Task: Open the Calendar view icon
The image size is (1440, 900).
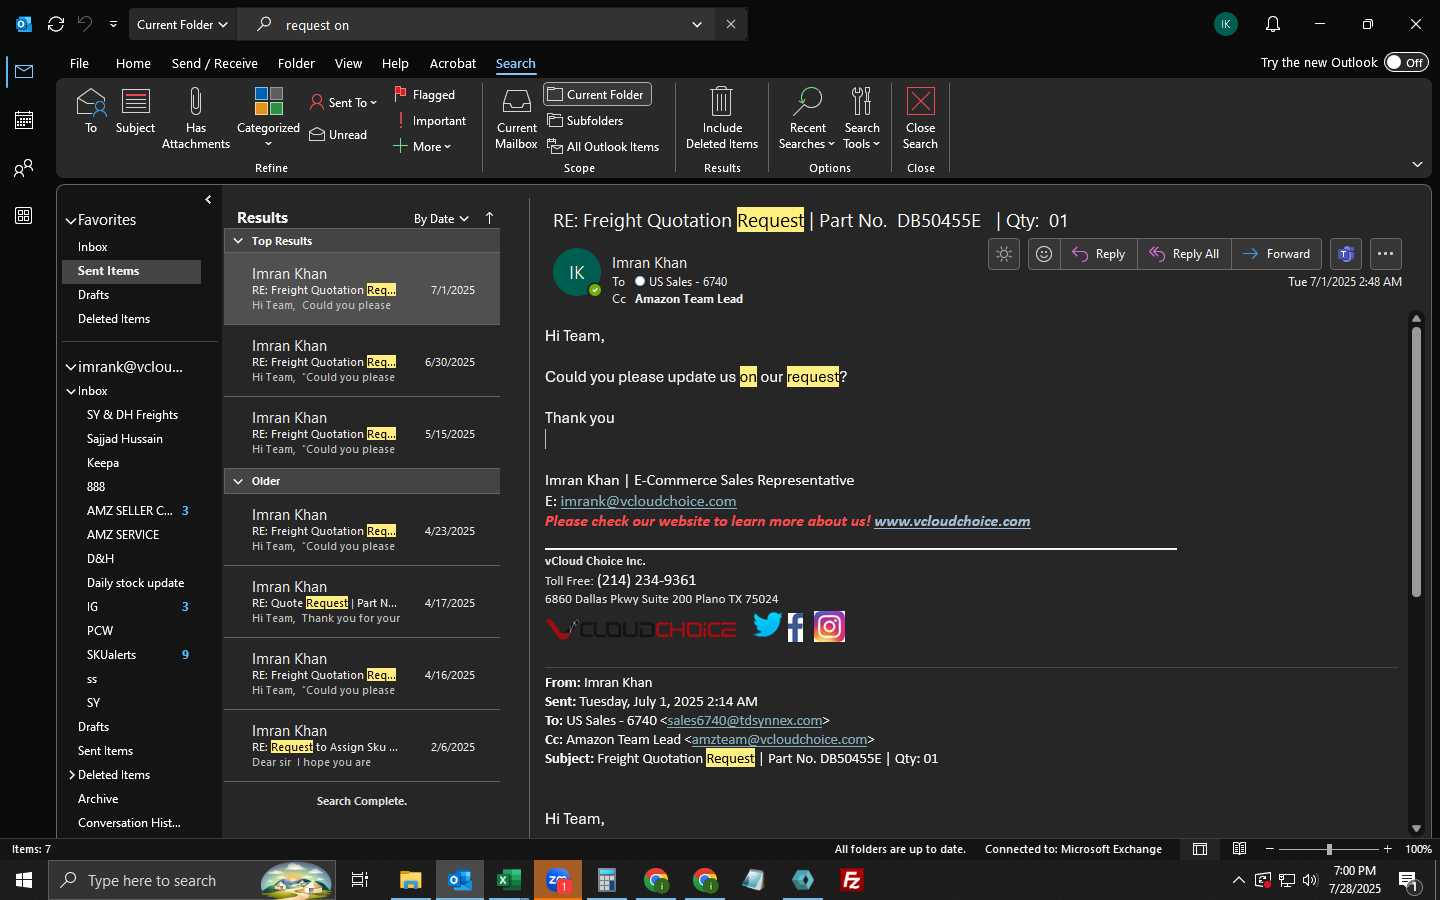Action: point(24,120)
